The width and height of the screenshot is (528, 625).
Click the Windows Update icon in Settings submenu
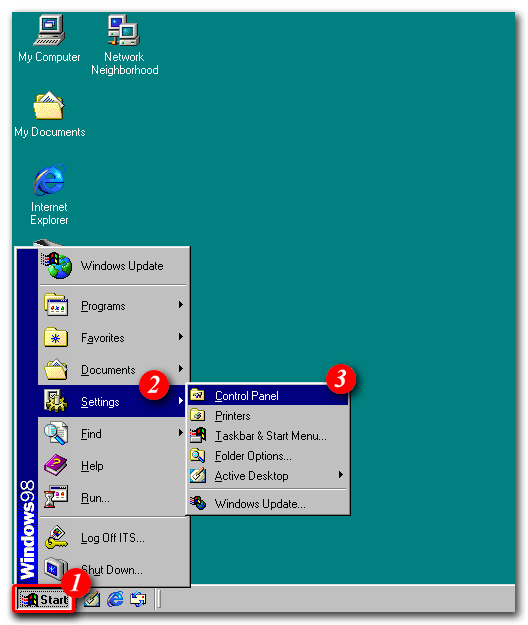click(198, 503)
